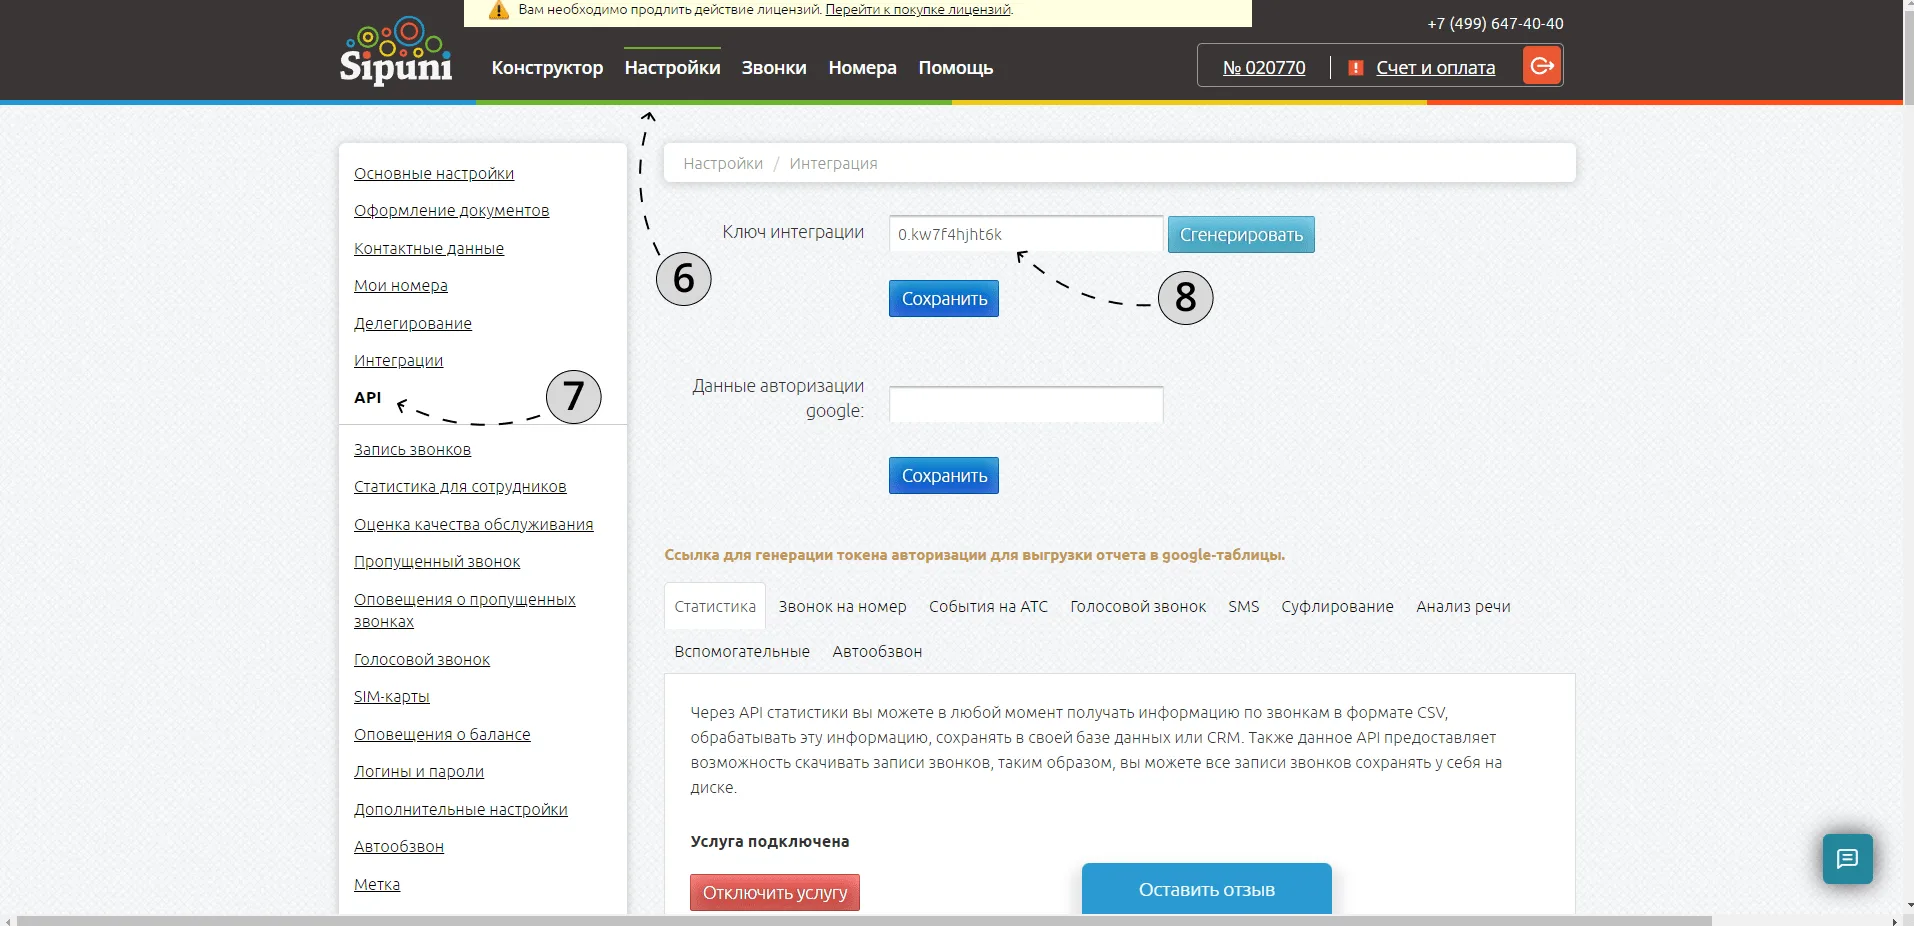1914x926 pixels.
Task: Open the Номера menu item
Action: pyautogui.click(x=862, y=68)
